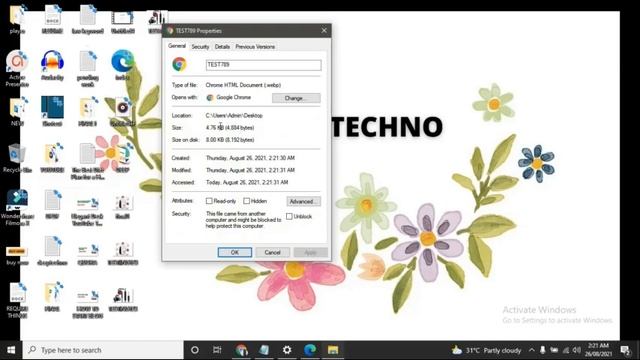Click "Chrome HTML Document (.webp)" file type text
640x360 pixels.
243,85
